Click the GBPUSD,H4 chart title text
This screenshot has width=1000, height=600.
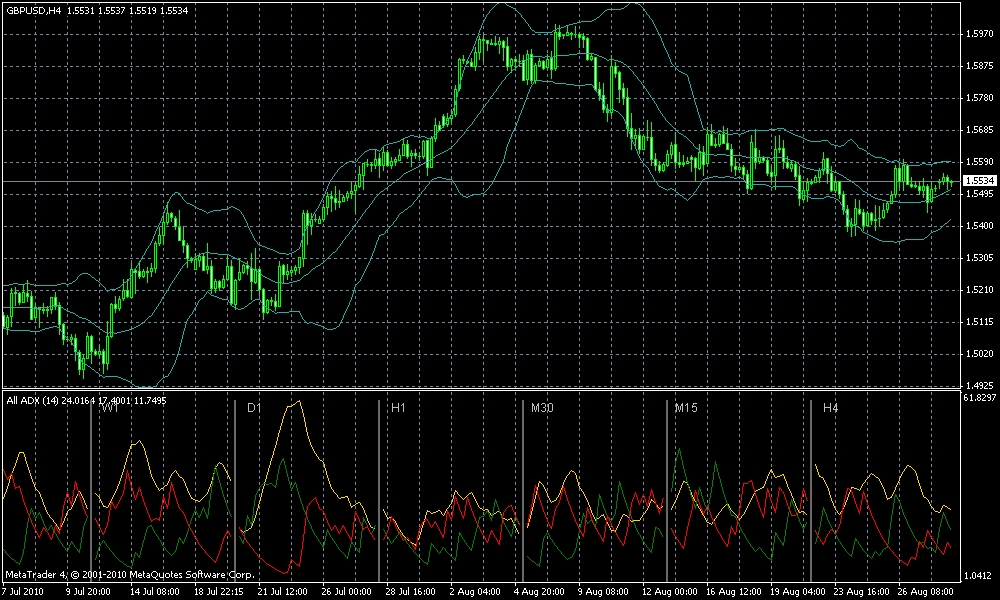click(x=34, y=11)
